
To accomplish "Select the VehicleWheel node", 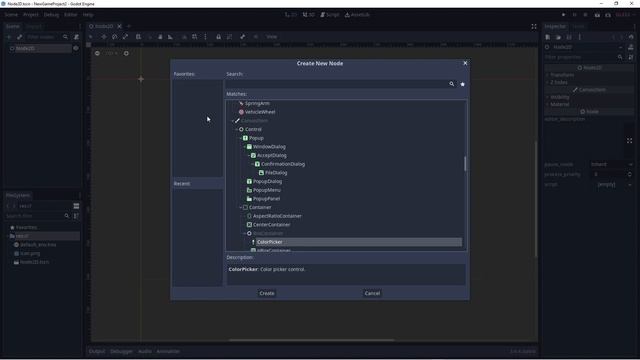I will 260,112.
